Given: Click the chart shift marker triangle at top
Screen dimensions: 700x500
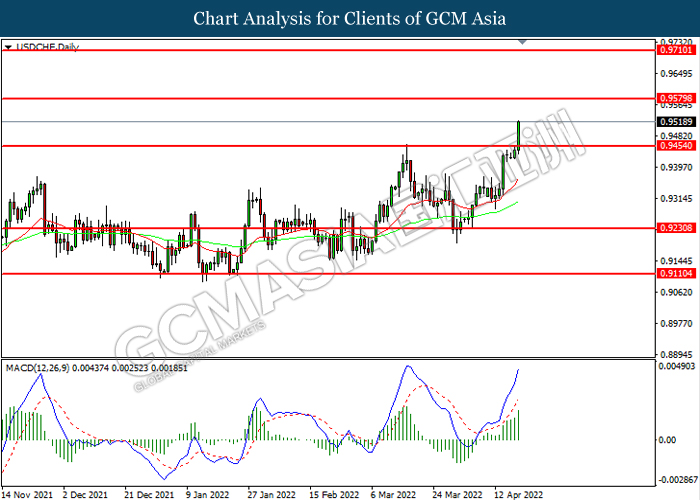Looking at the screenshot, I should click(x=522, y=42).
